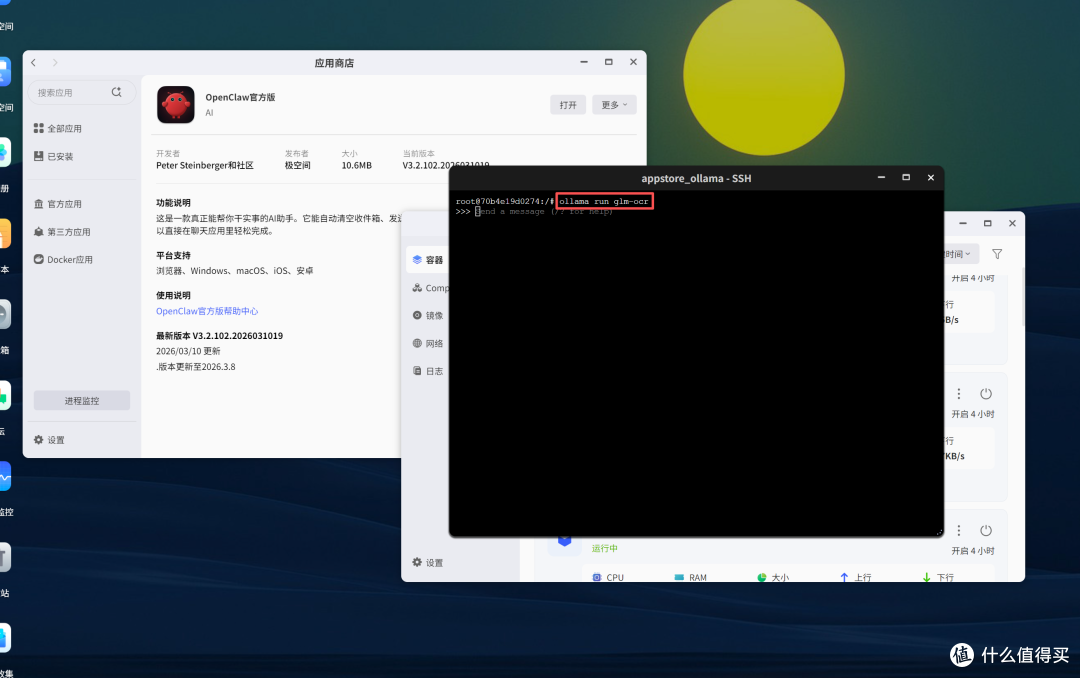Open 已安装 apps list

(54, 156)
